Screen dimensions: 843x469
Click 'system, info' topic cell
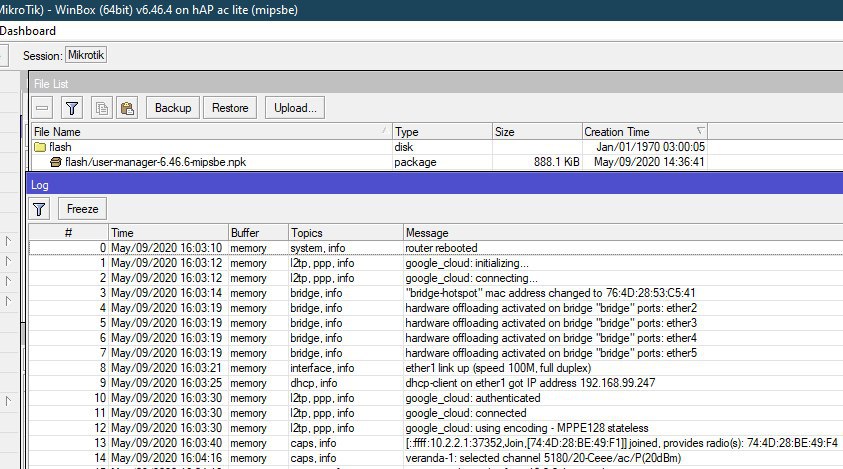(x=318, y=248)
